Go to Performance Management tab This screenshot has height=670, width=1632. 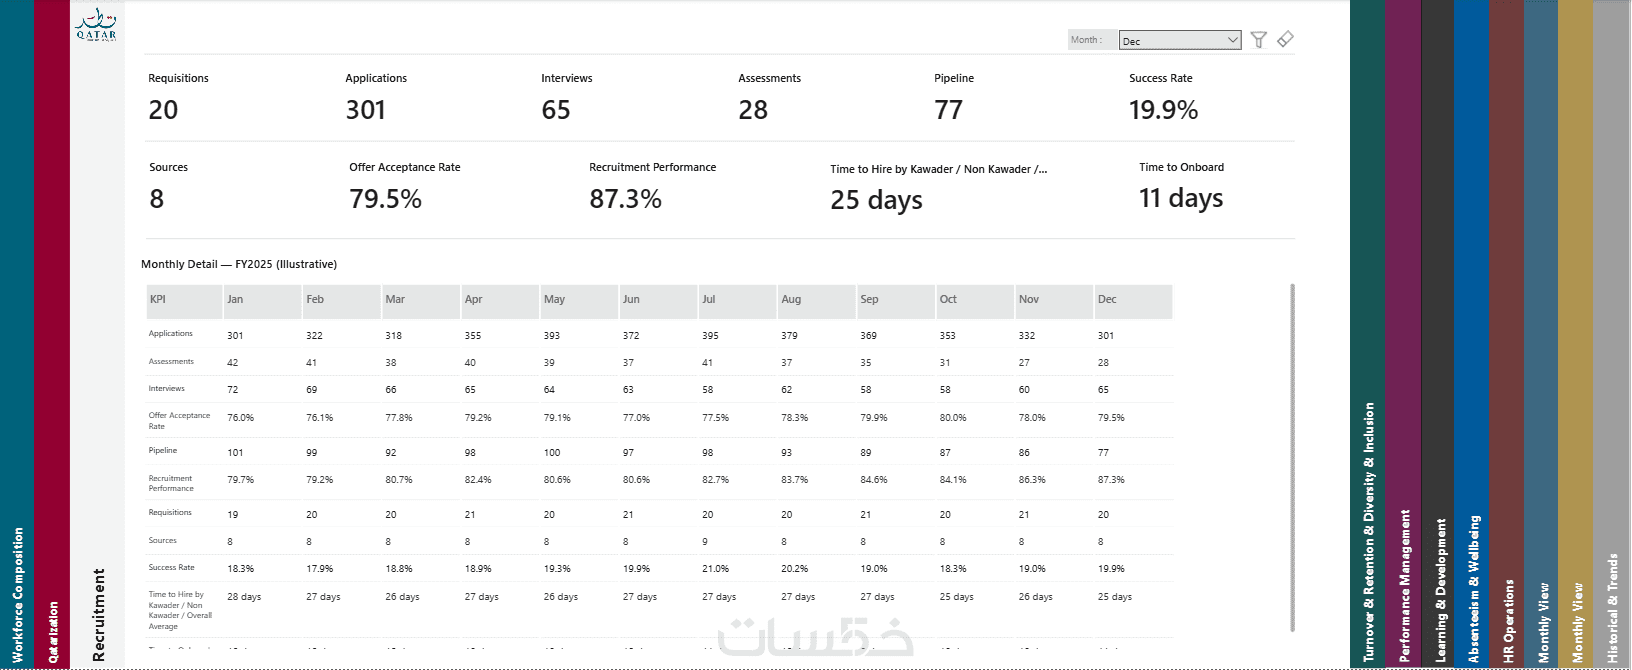tap(1404, 335)
